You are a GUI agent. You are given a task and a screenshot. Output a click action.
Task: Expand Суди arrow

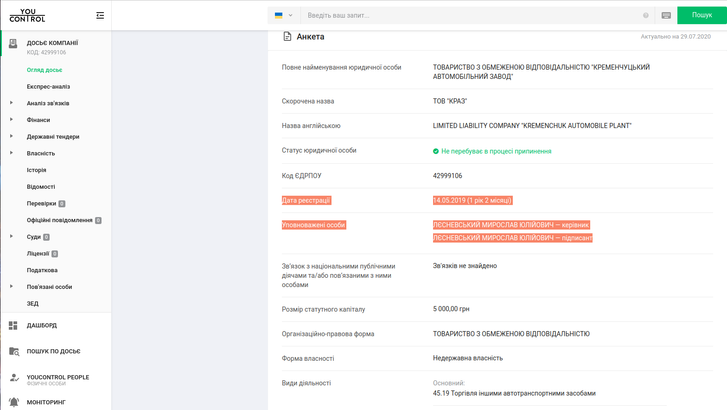tap(12, 237)
